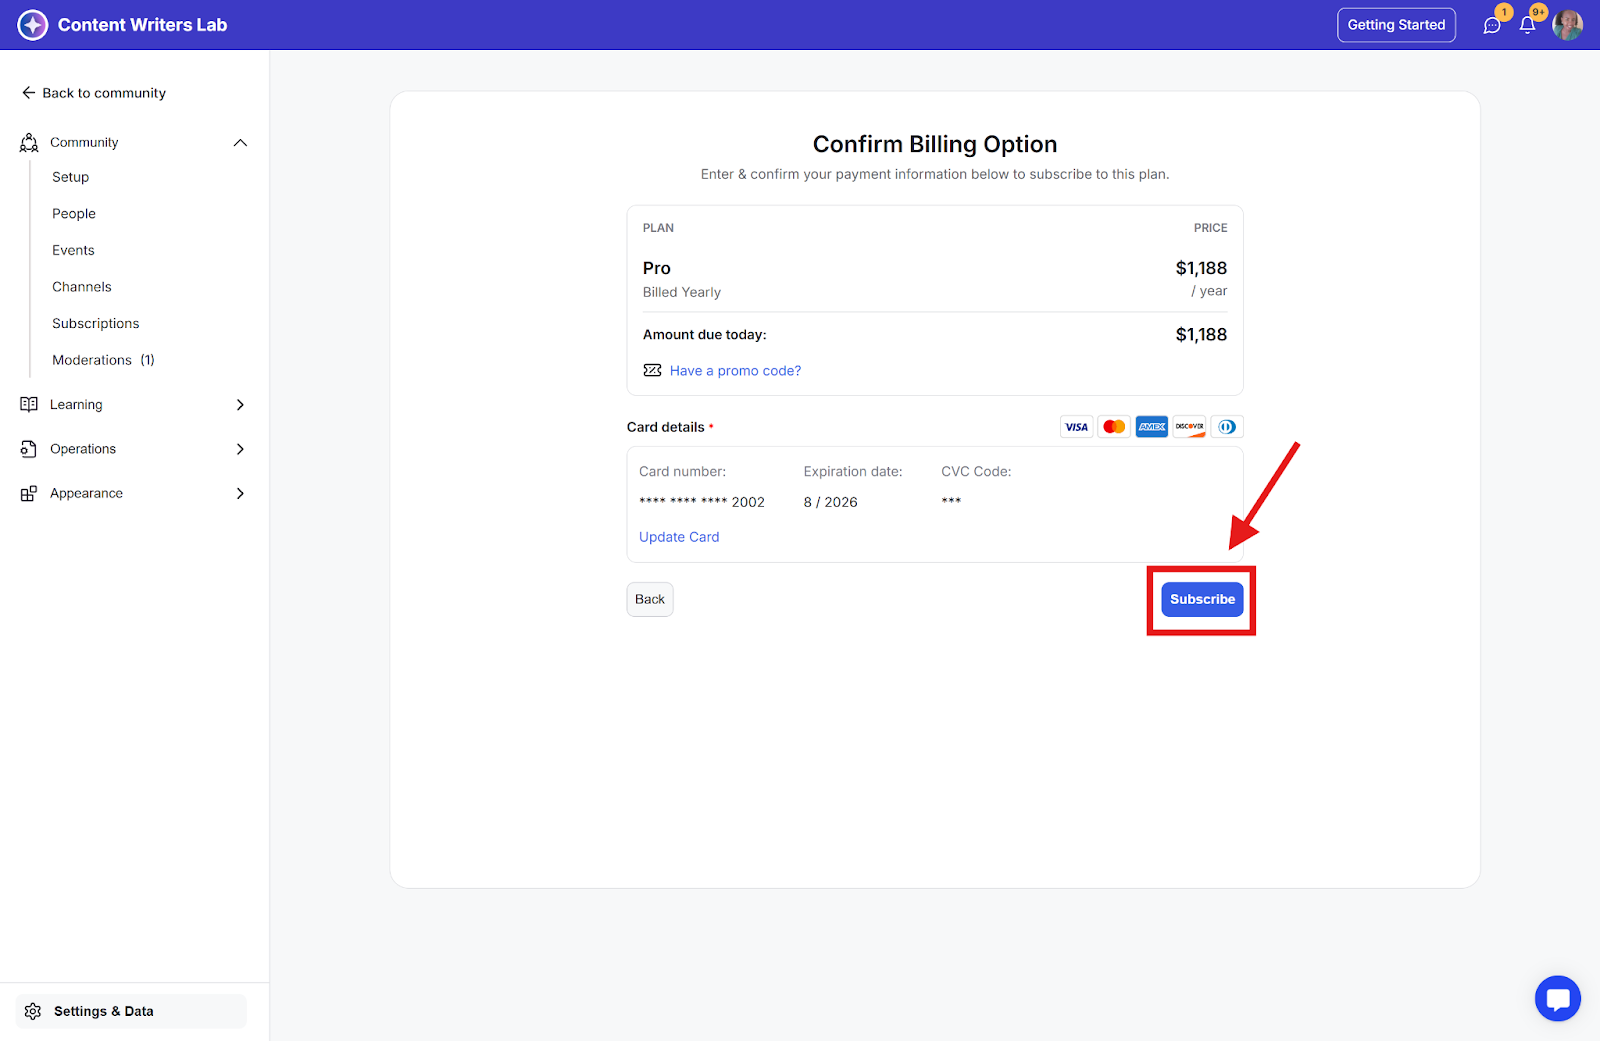This screenshot has width=1600, height=1041.
Task: Click the Getting Started button
Action: (1396, 25)
